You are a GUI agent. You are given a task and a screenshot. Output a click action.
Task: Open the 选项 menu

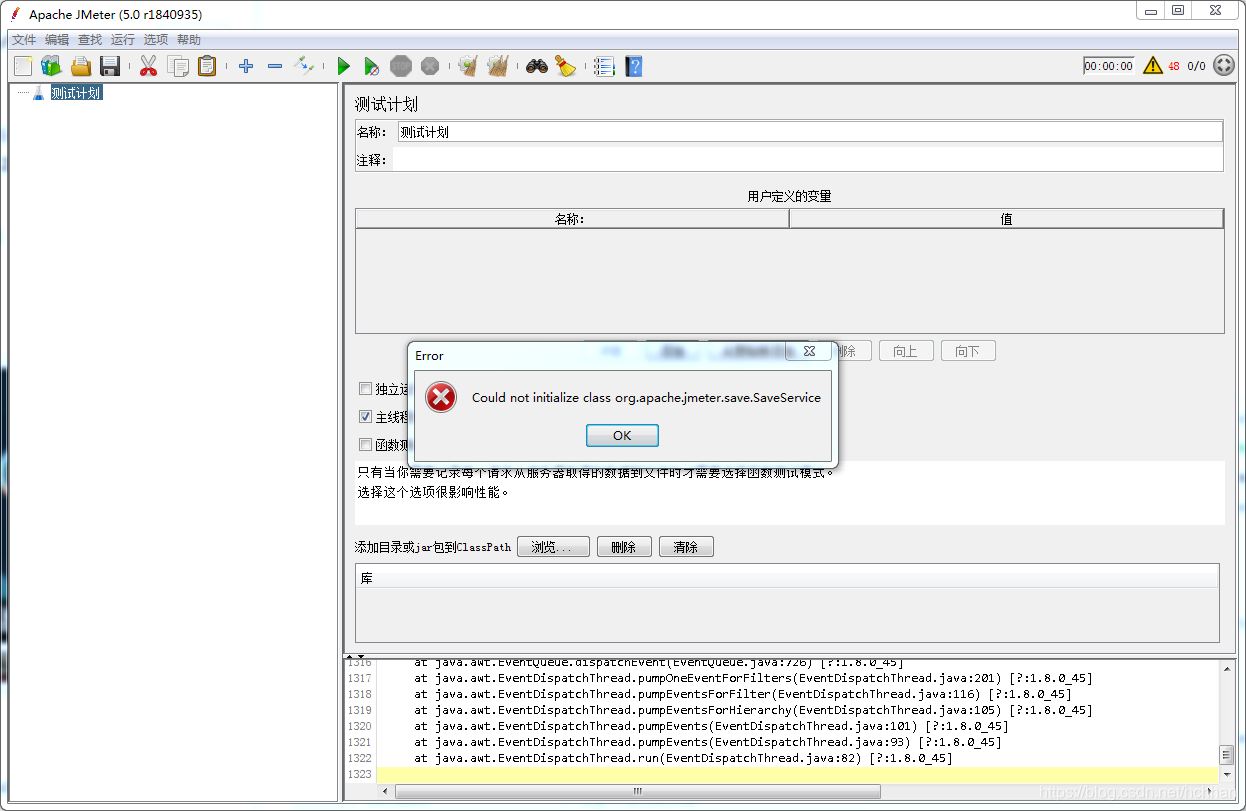[156, 40]
